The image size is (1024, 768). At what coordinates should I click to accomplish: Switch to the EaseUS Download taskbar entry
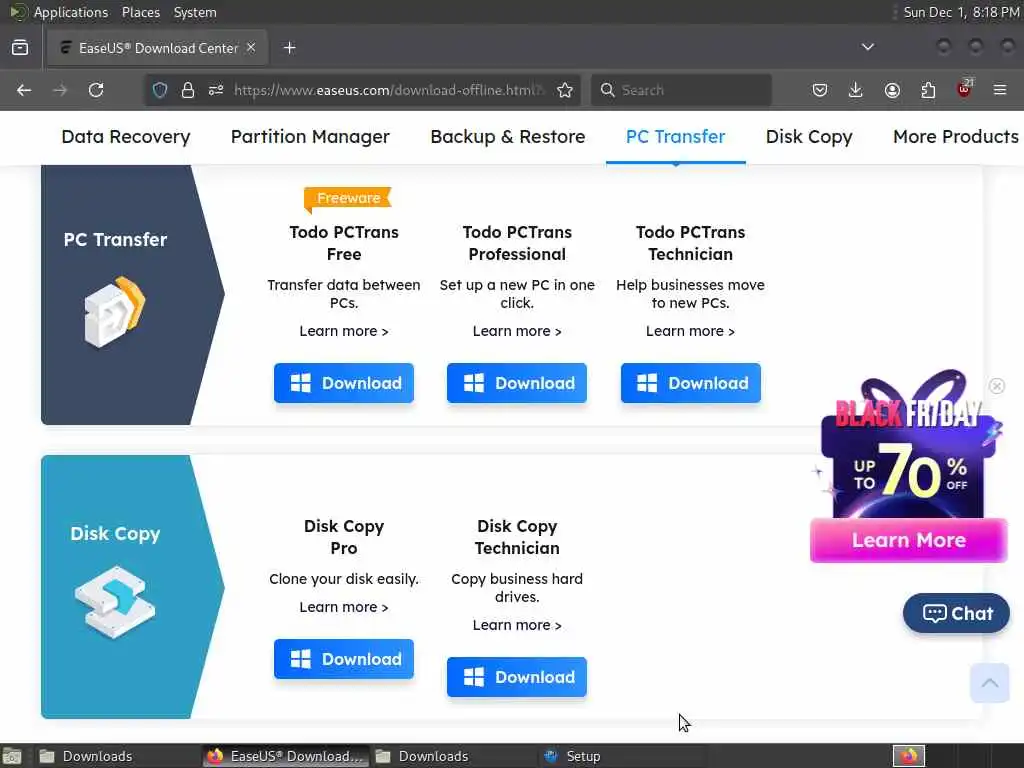(x=285, y=756)
